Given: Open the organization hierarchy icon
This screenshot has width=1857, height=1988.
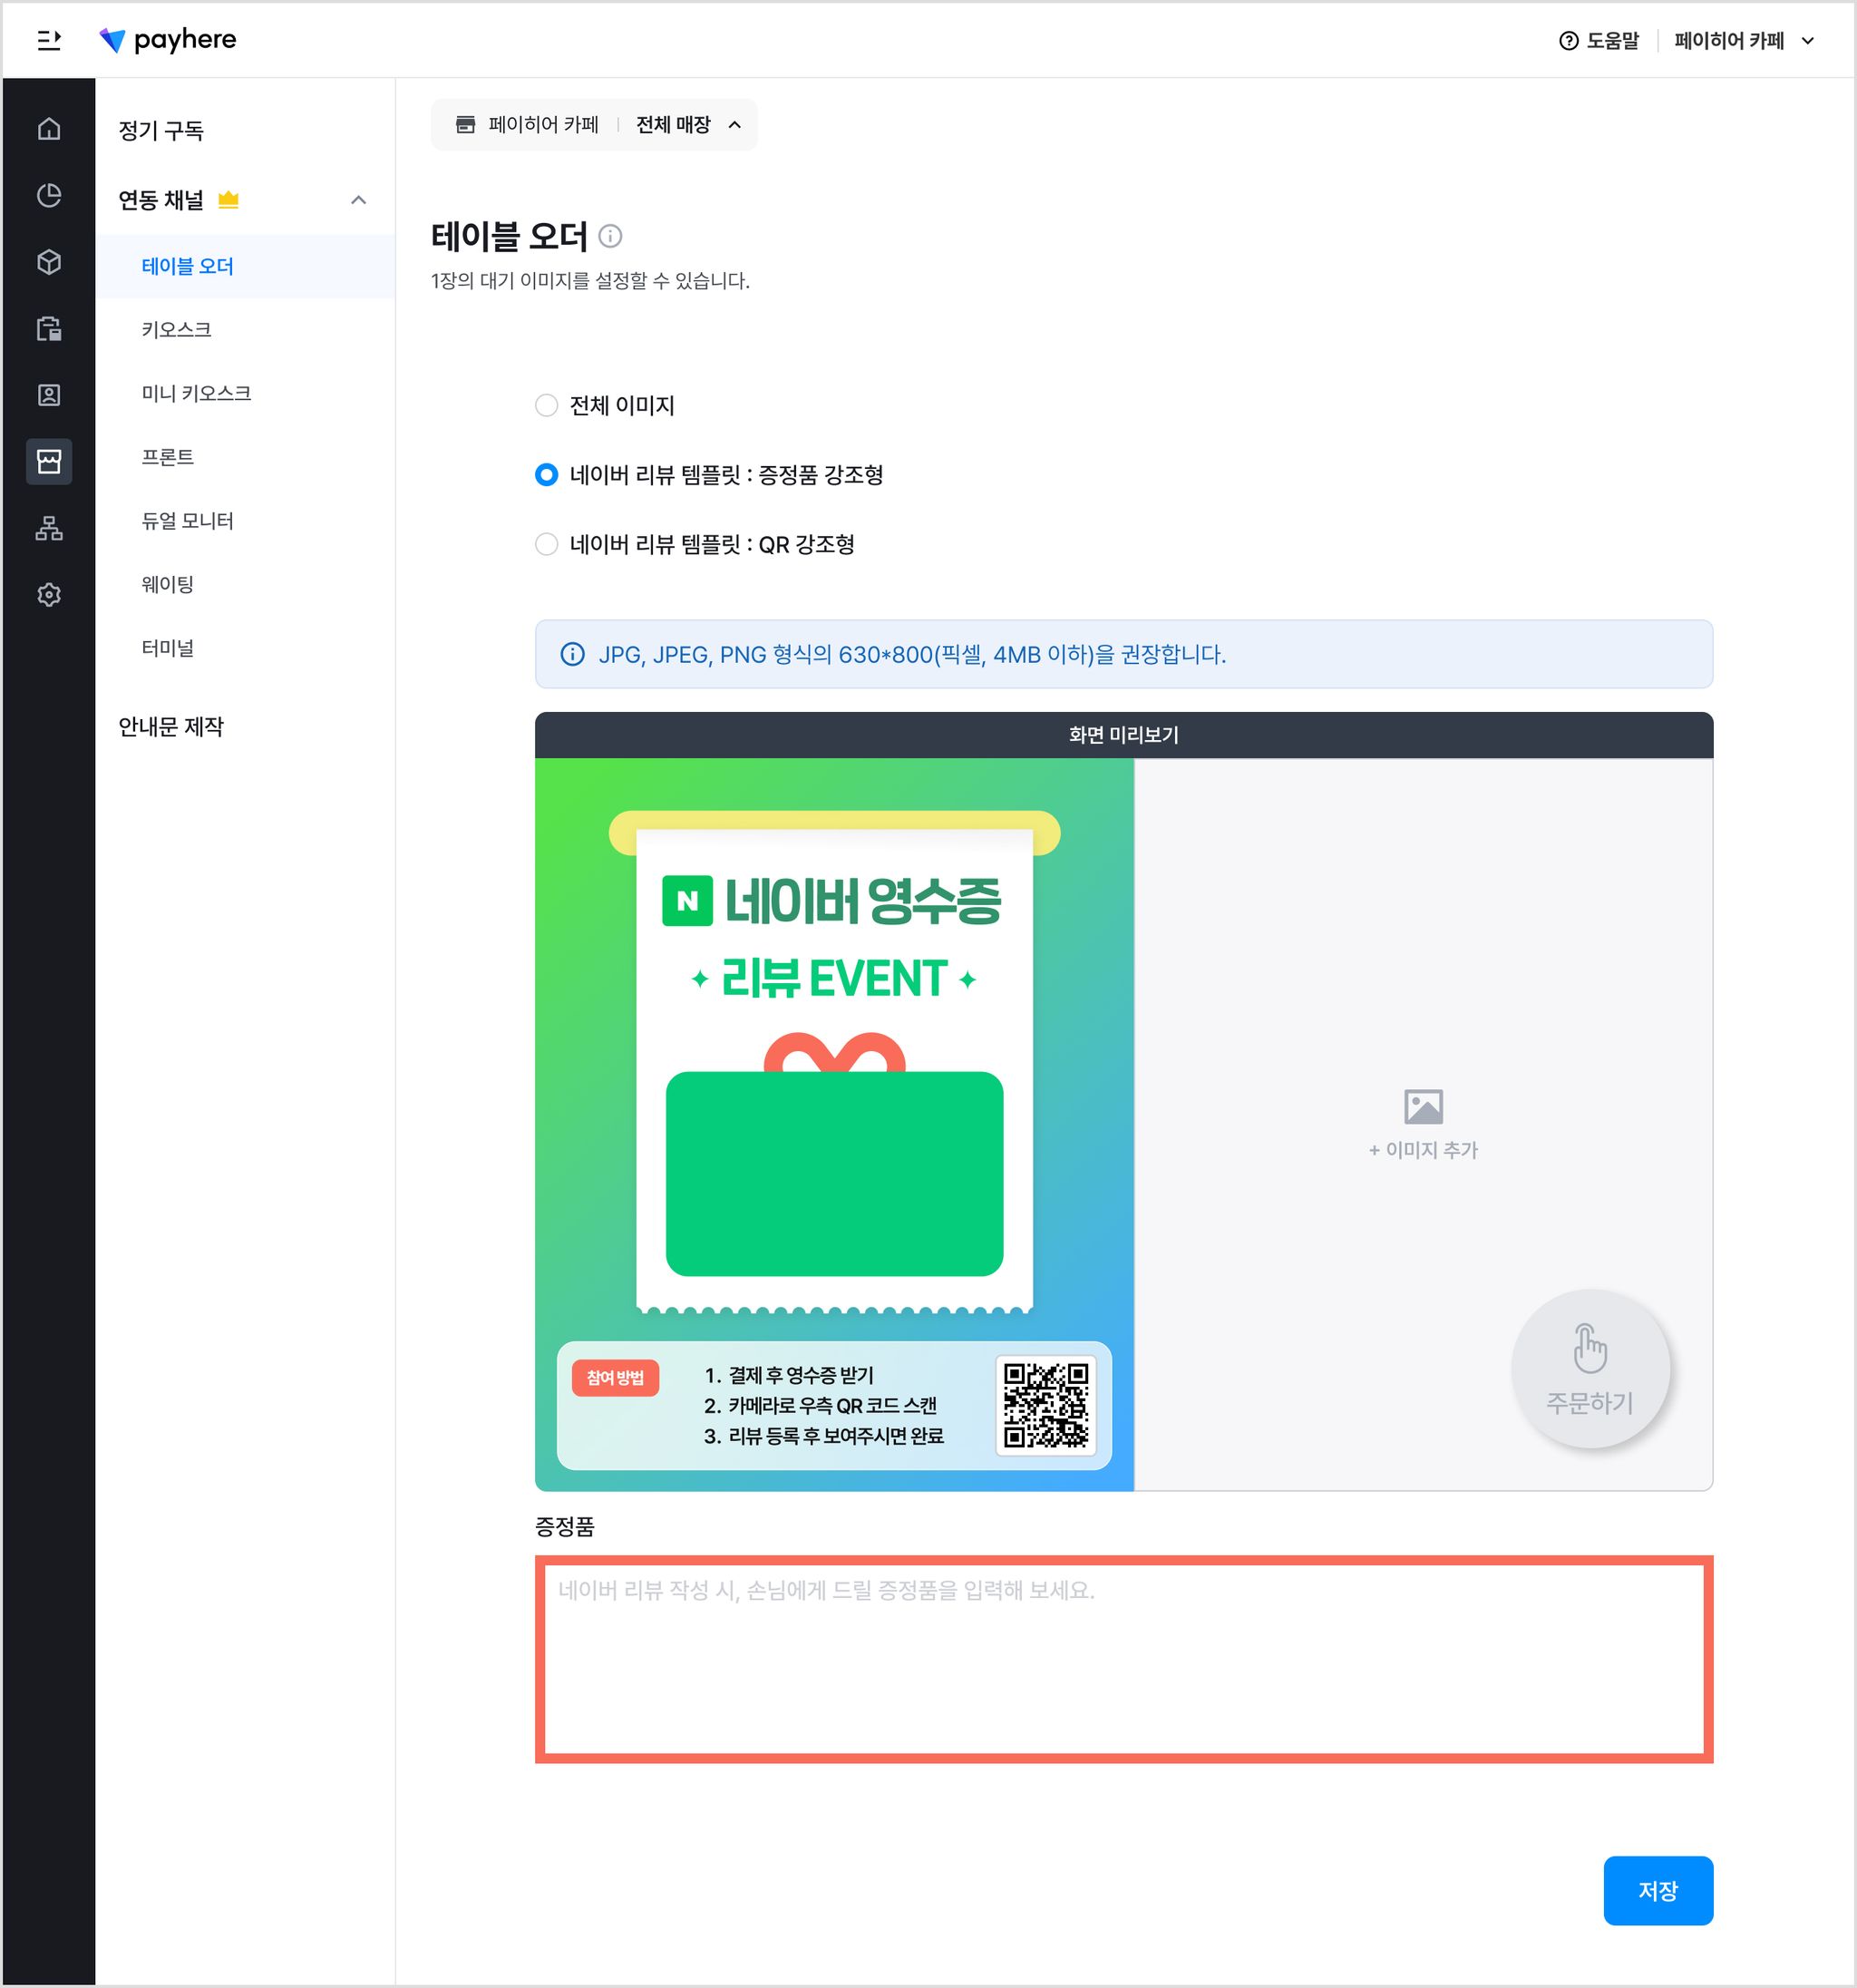Looking at the screenshot, I should point(49,528).
